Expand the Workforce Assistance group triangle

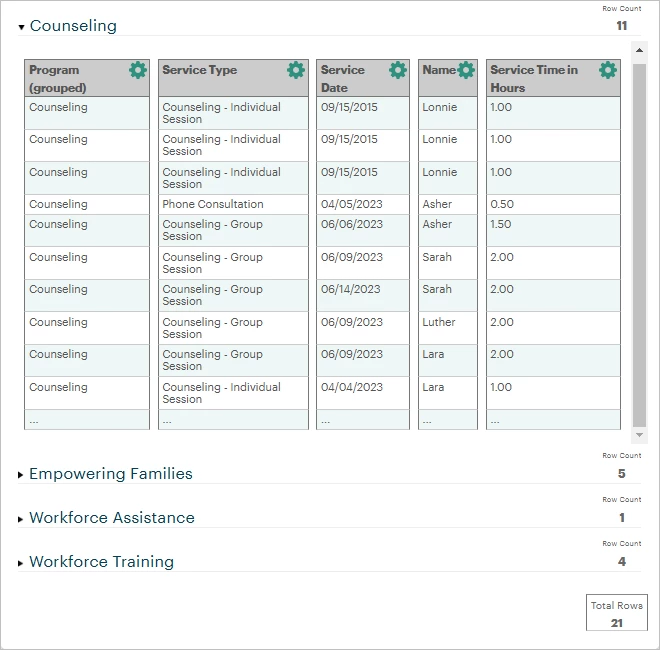[21, 519]
